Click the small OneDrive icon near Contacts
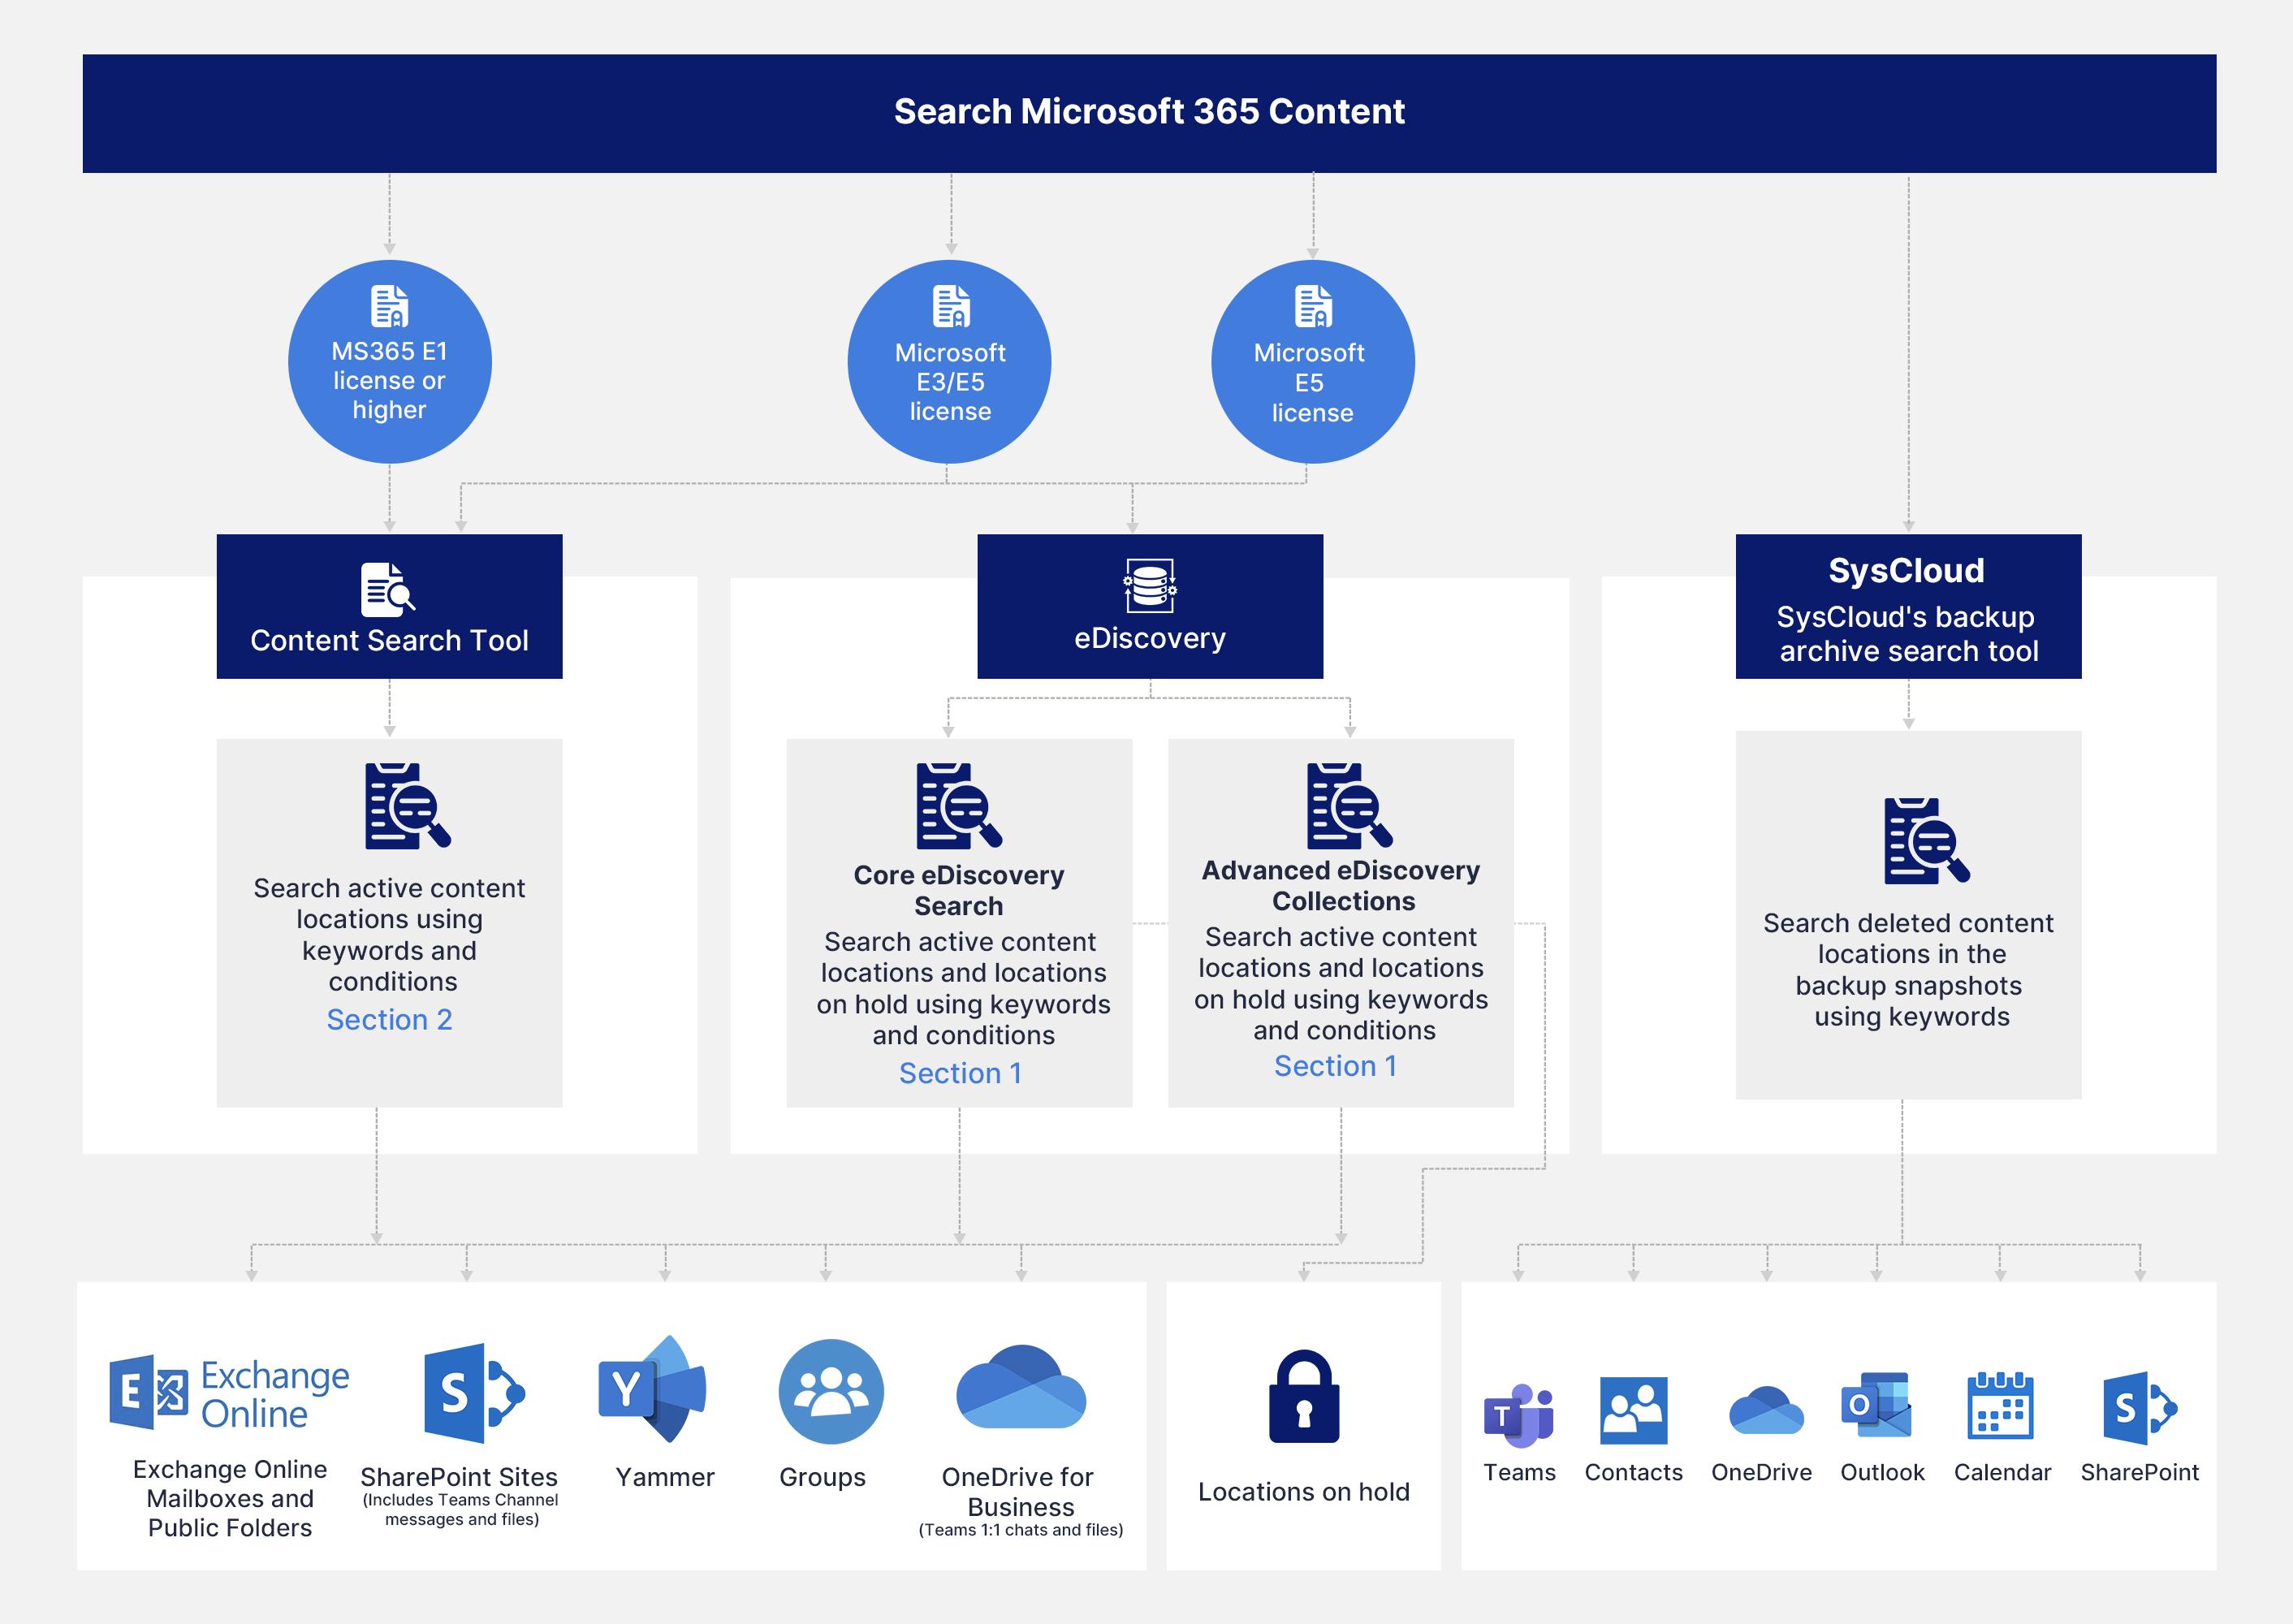Screen dimensions: 2293x1624 tap(1765, 1411)
